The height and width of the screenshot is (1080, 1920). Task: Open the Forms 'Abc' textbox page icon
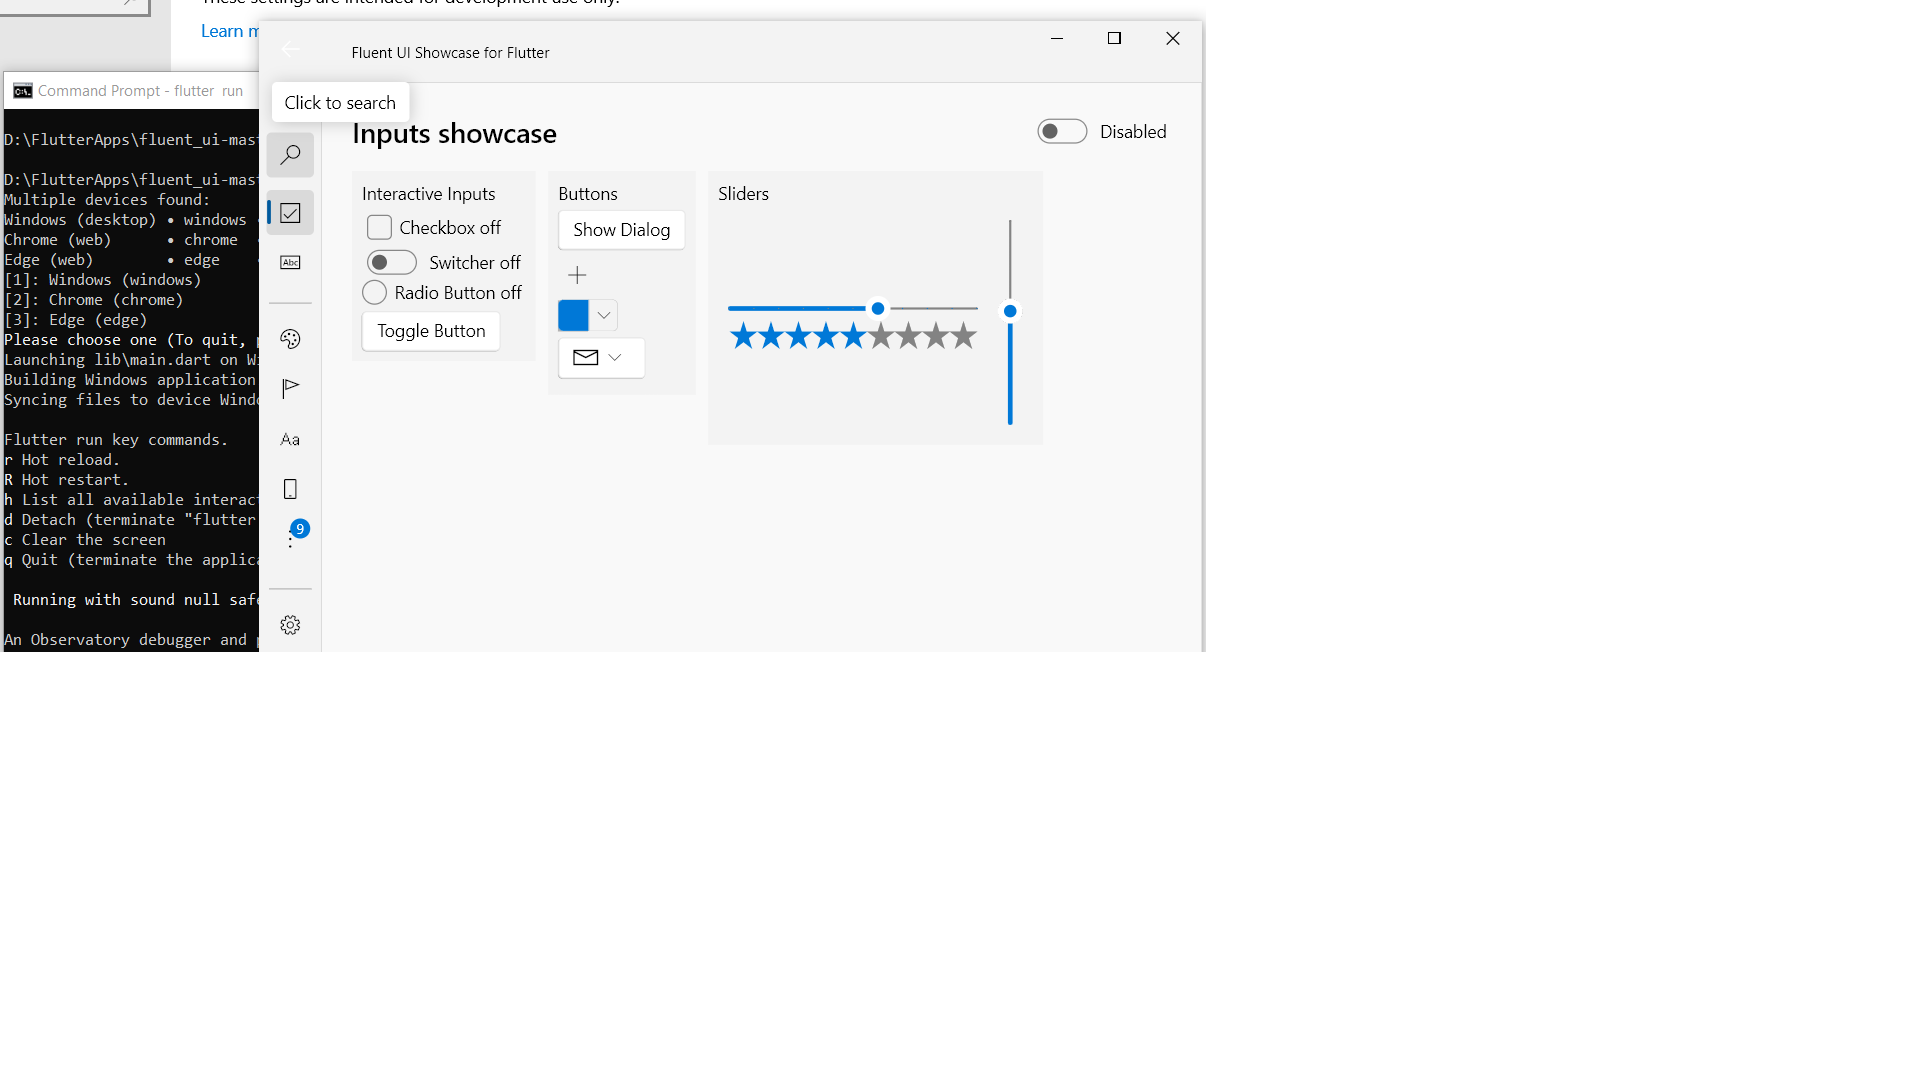coord(290,263)
